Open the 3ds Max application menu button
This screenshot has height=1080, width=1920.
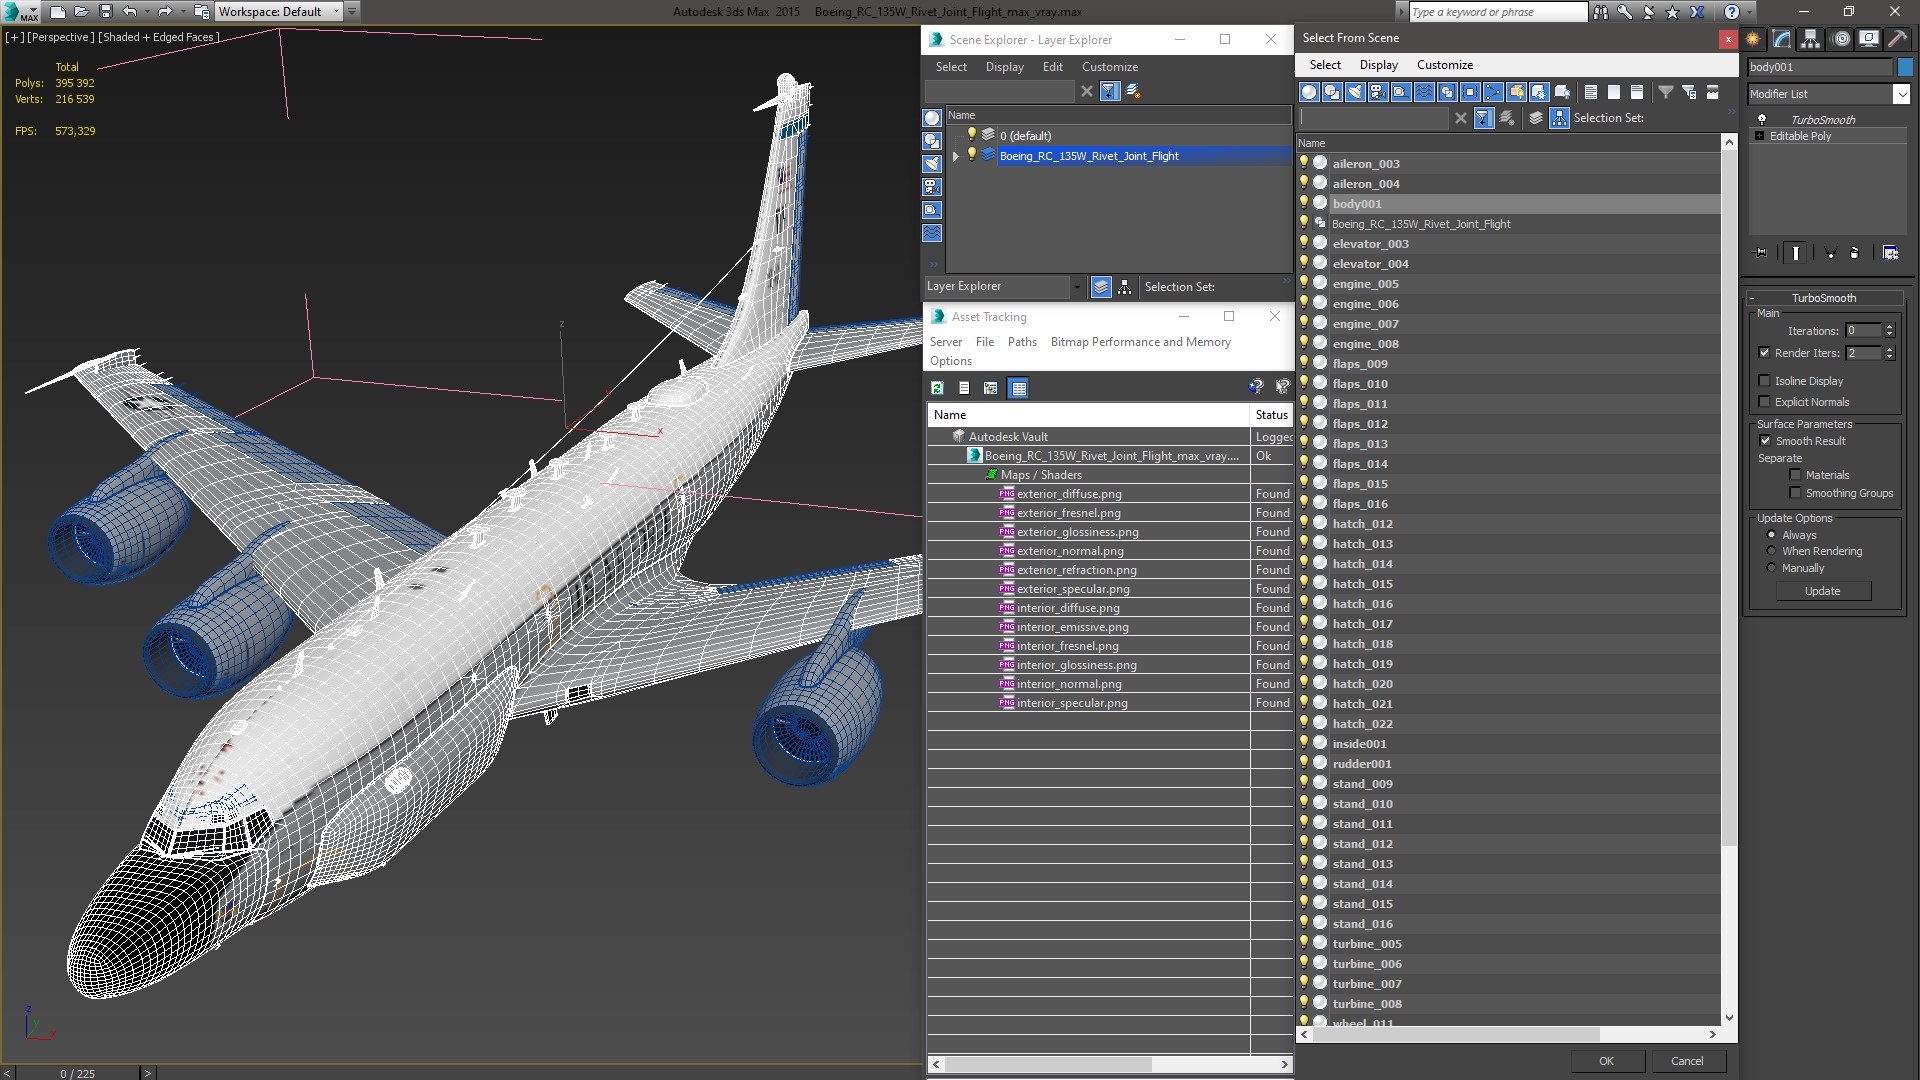click(20, 12)
